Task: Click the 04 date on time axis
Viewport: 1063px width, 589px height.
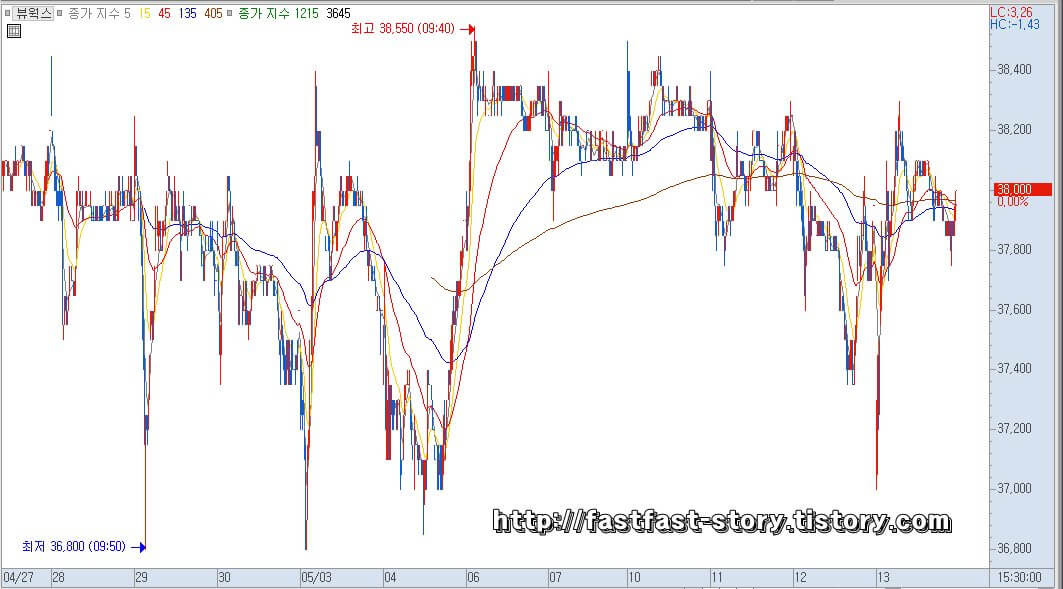Action: click(x=390, y=577)
